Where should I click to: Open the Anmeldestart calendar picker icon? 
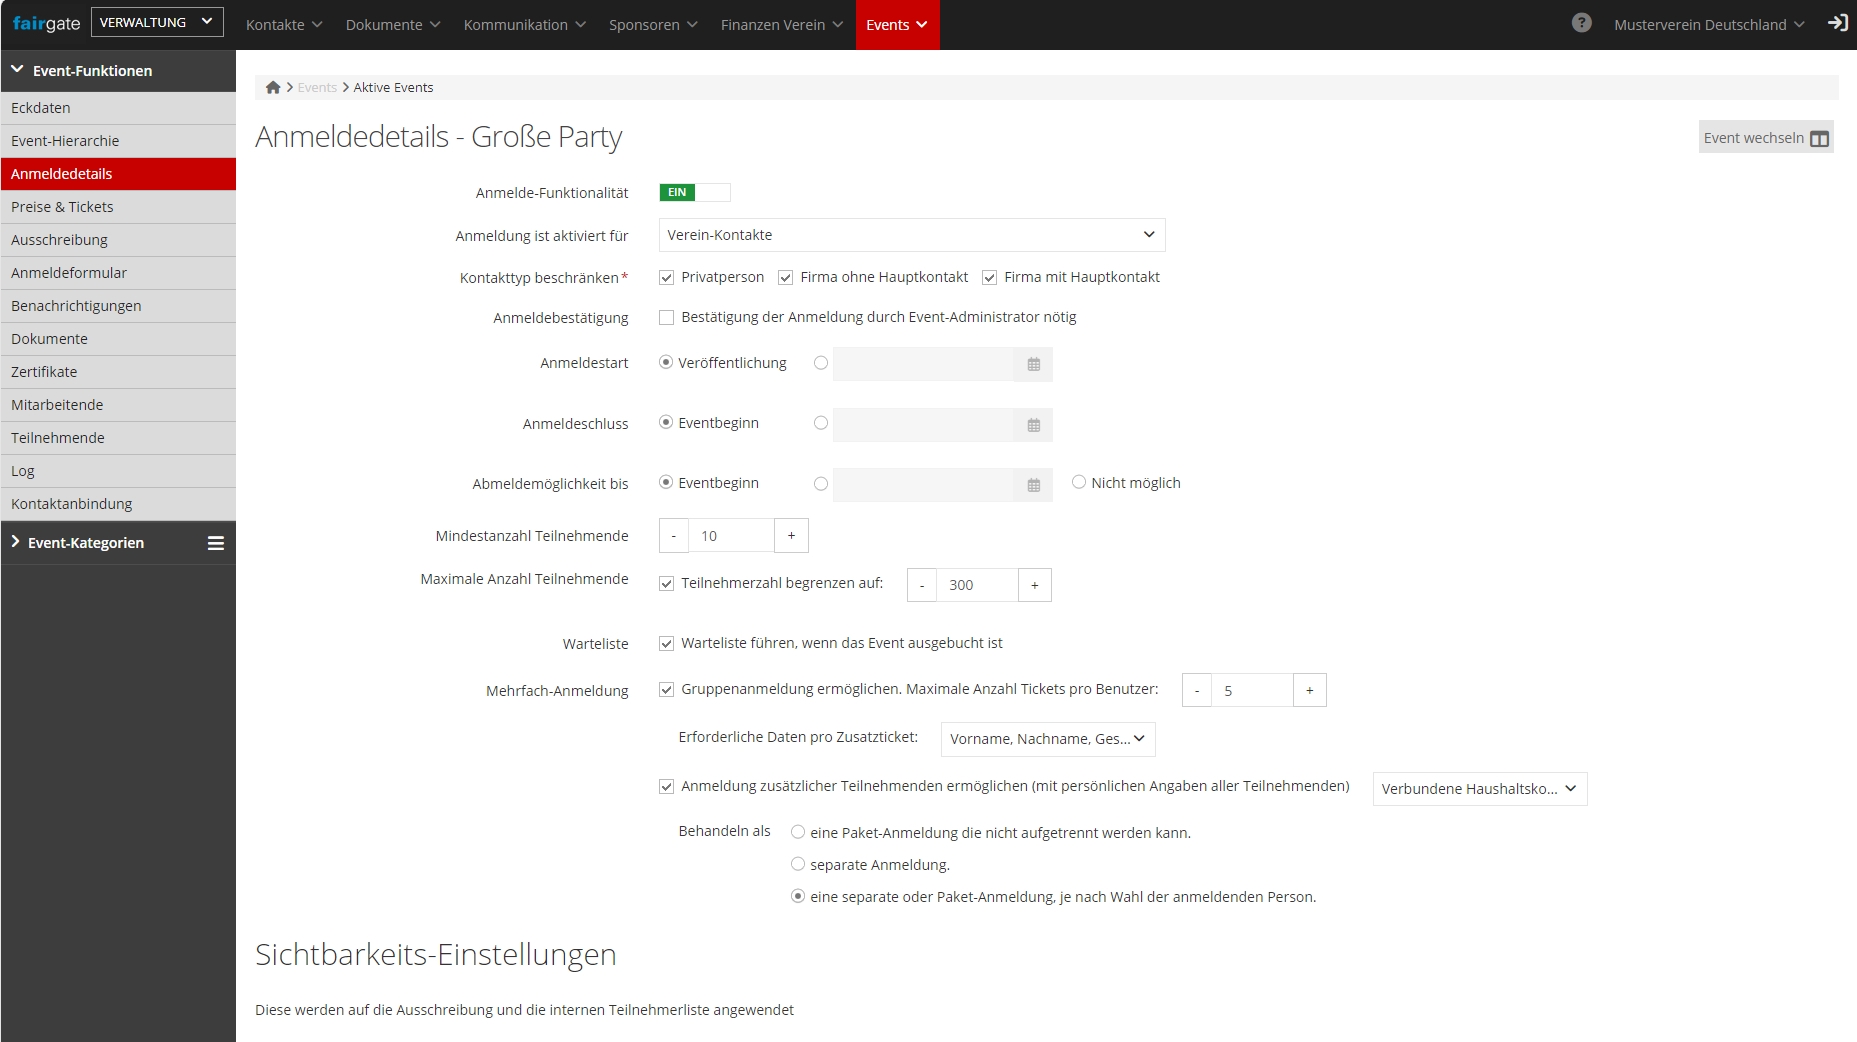(1034, 364)
